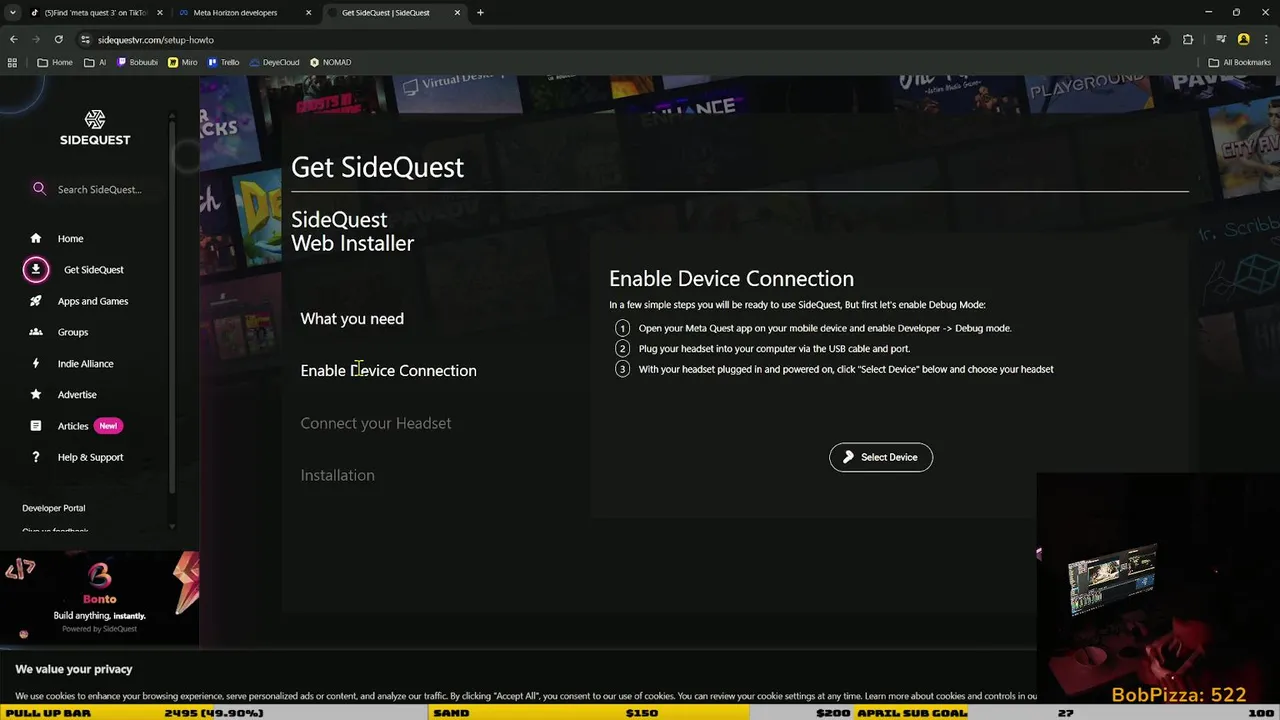
Task: Open Home in the sidebar menu
Action: point(70,238)
